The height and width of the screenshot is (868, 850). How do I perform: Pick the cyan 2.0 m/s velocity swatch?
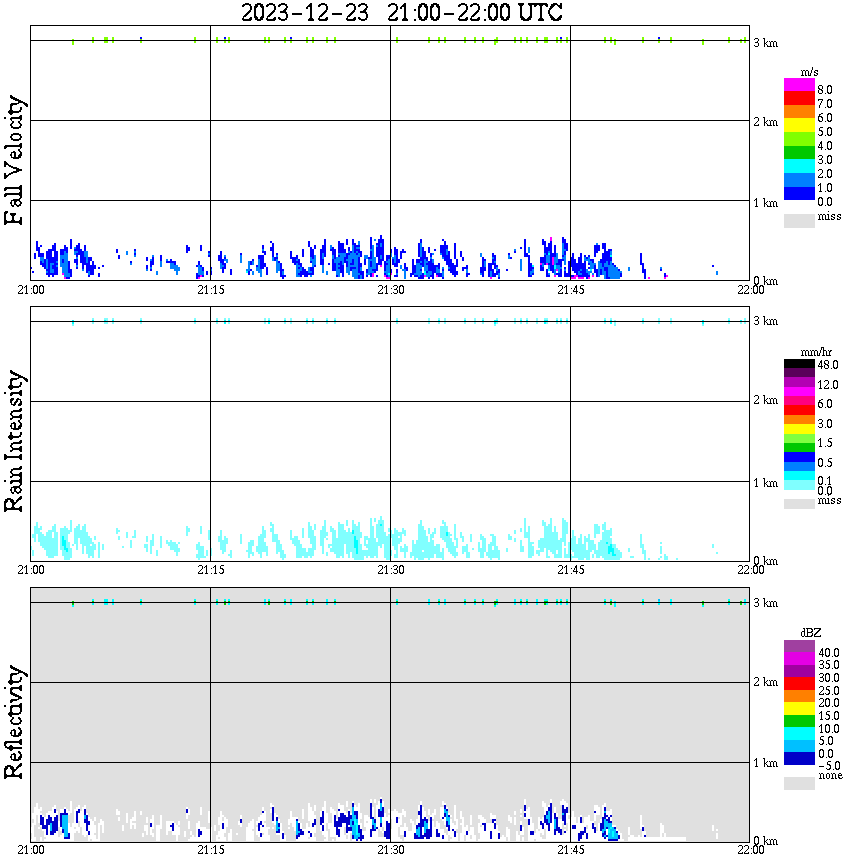coord(799,166)
